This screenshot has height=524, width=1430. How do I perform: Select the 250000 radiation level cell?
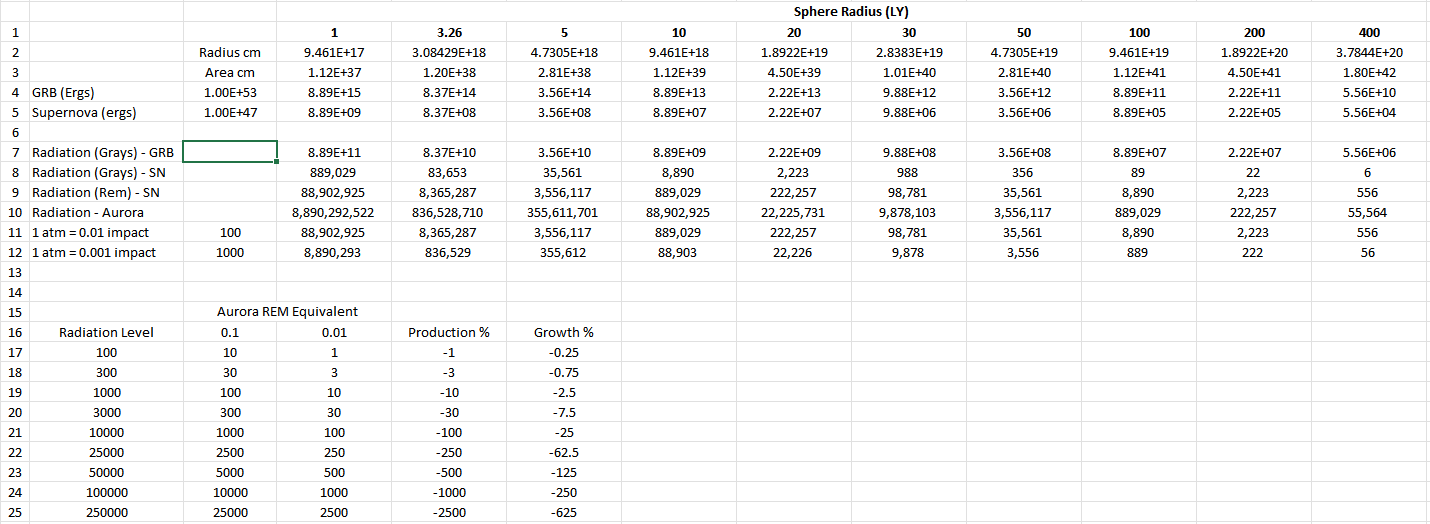point(106,512)
